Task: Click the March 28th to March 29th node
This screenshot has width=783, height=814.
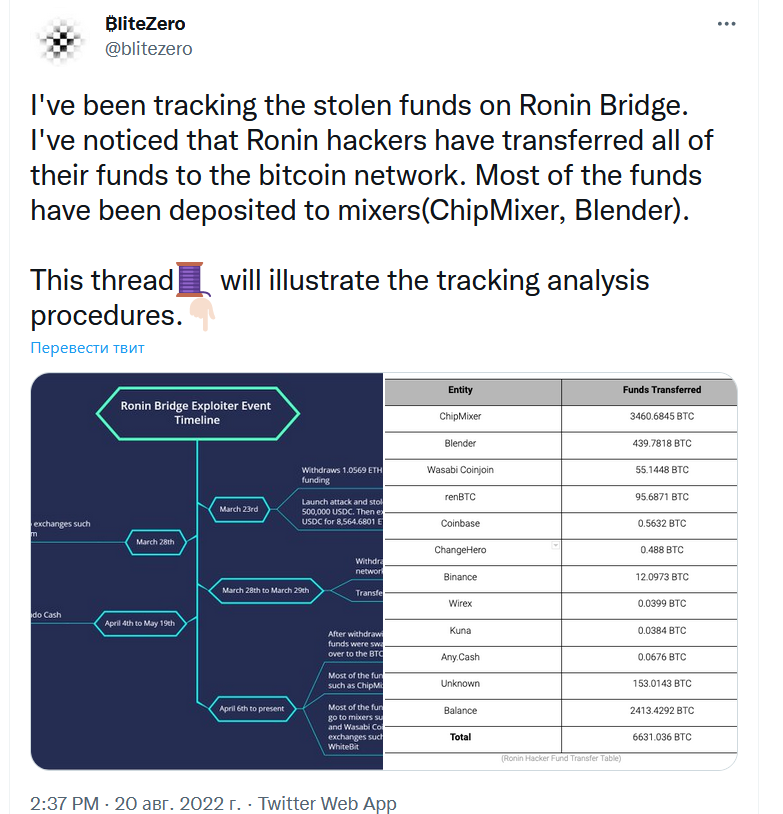Action: [x=266, y=590]
